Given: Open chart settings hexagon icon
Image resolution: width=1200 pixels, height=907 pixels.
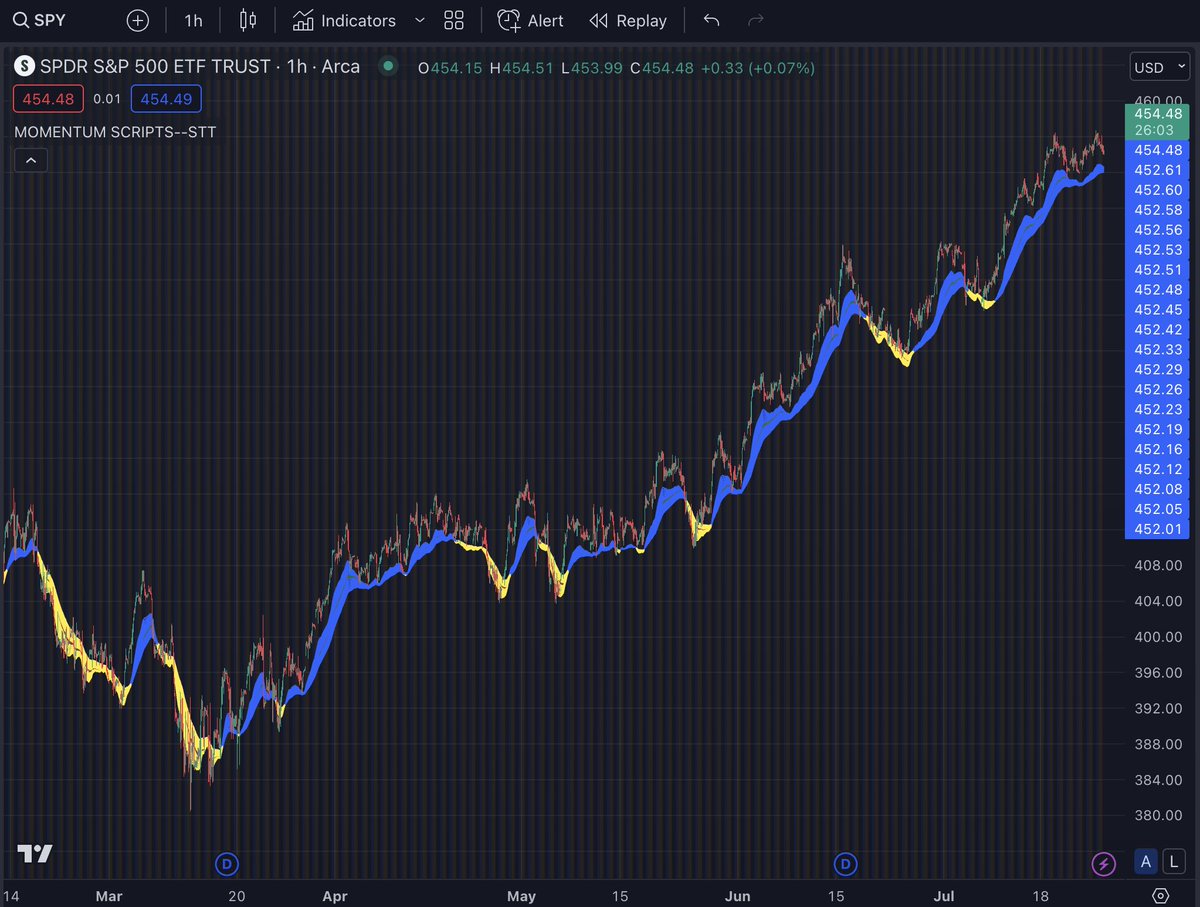Looking at the screenshot, I should click(1161, 895).
